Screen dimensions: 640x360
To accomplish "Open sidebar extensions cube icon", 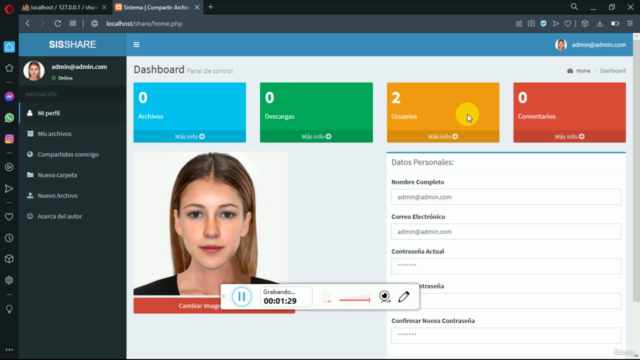I will pyautogui.click(x=9, y=259).
